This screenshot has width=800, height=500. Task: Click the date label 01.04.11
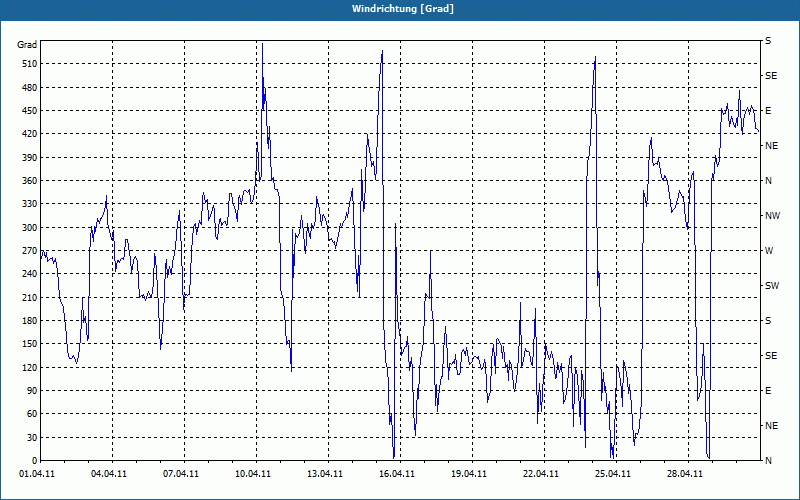(37, 474)
